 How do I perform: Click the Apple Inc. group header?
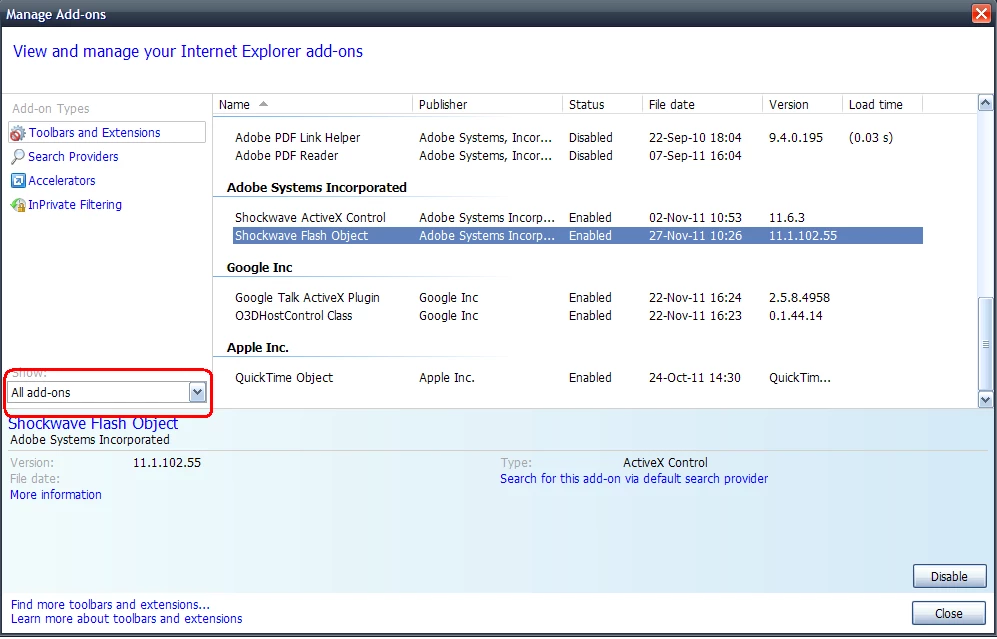pos(258,348)
